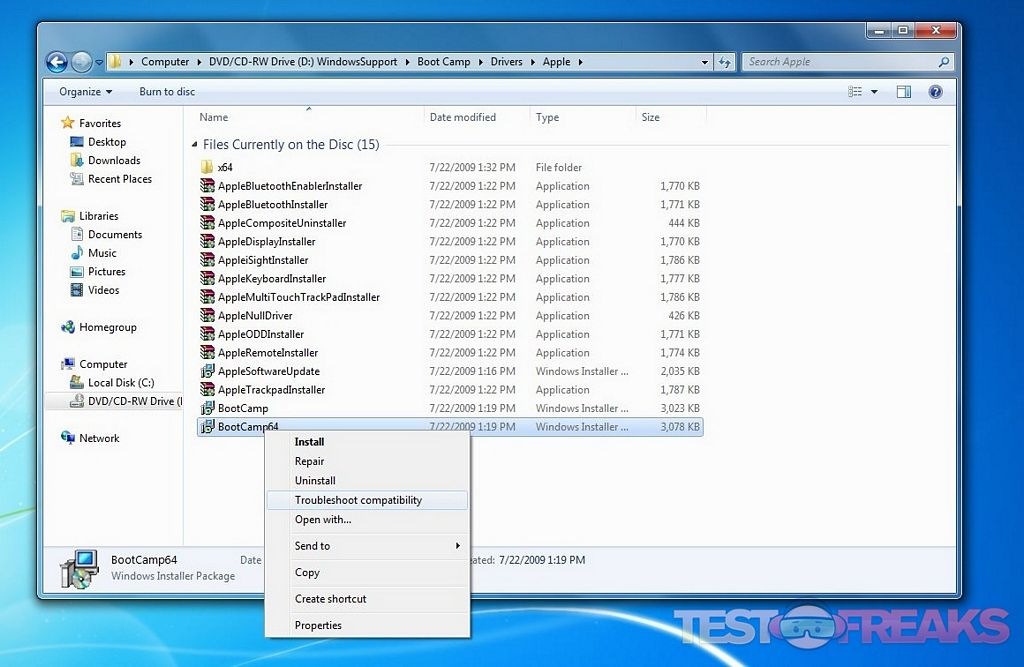Click the AppleBluetoothInstaller application icon
This screenshot has width=1024, height=667.
207,205
